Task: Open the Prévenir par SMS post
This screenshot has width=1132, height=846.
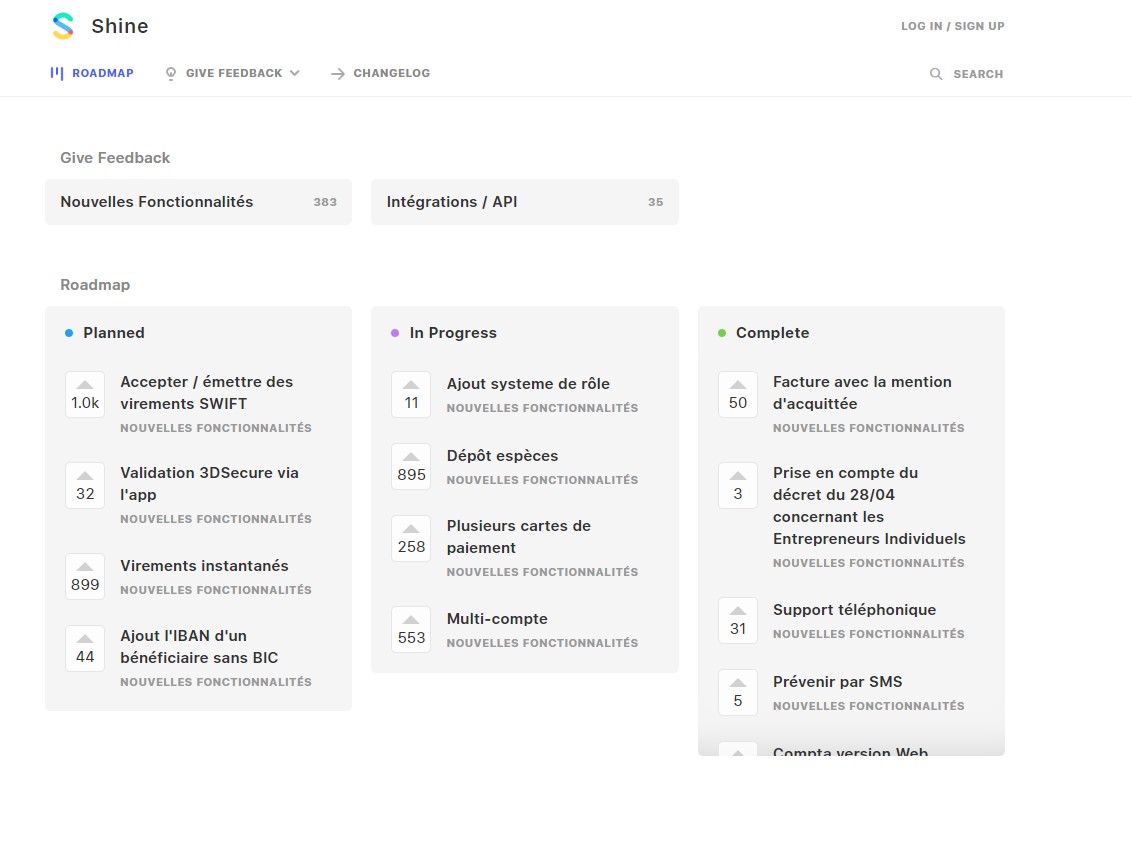Action: [837, 682]
